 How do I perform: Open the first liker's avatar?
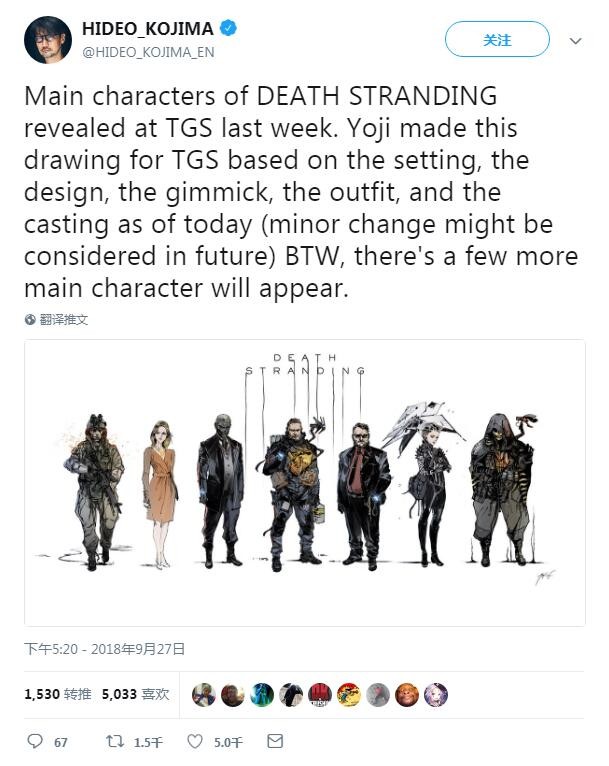(x=204, y=695)
